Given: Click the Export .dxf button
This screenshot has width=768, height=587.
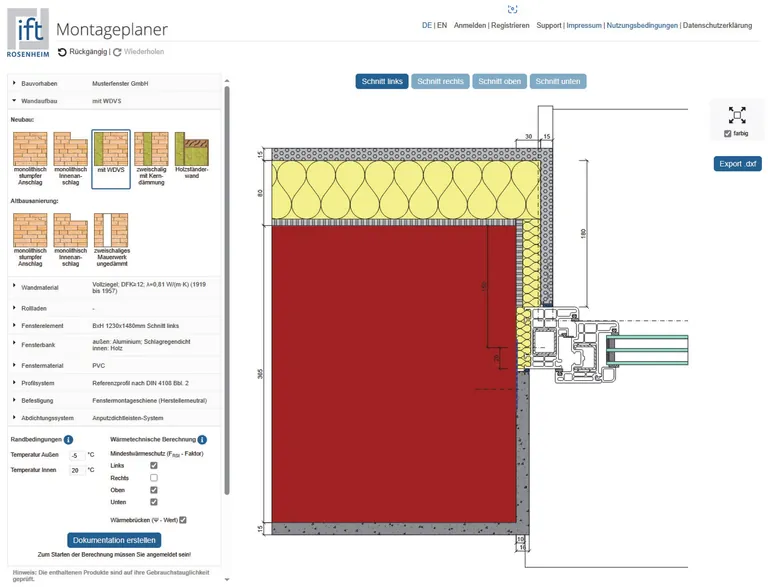Looking at the screenshot, I should point(737,164).
